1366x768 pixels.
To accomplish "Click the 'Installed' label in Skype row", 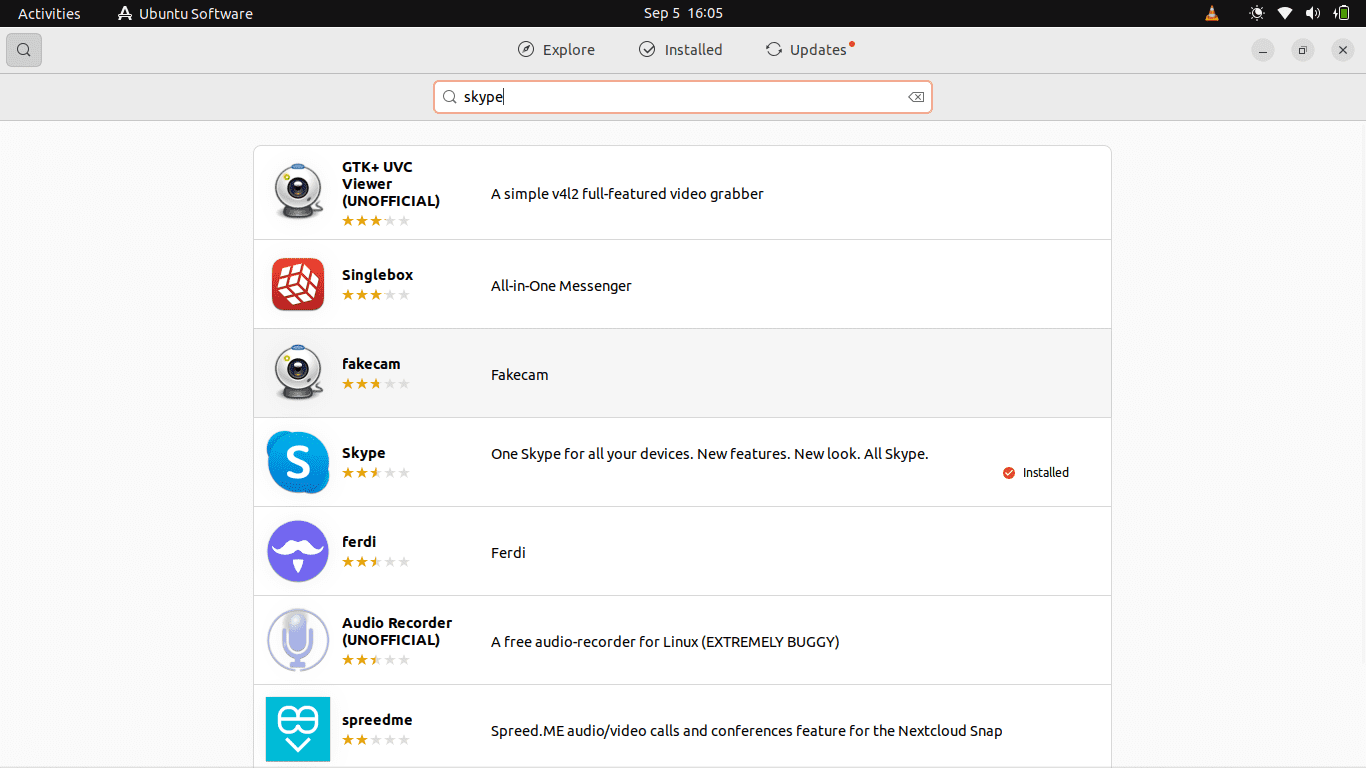I will point(1045,473).
